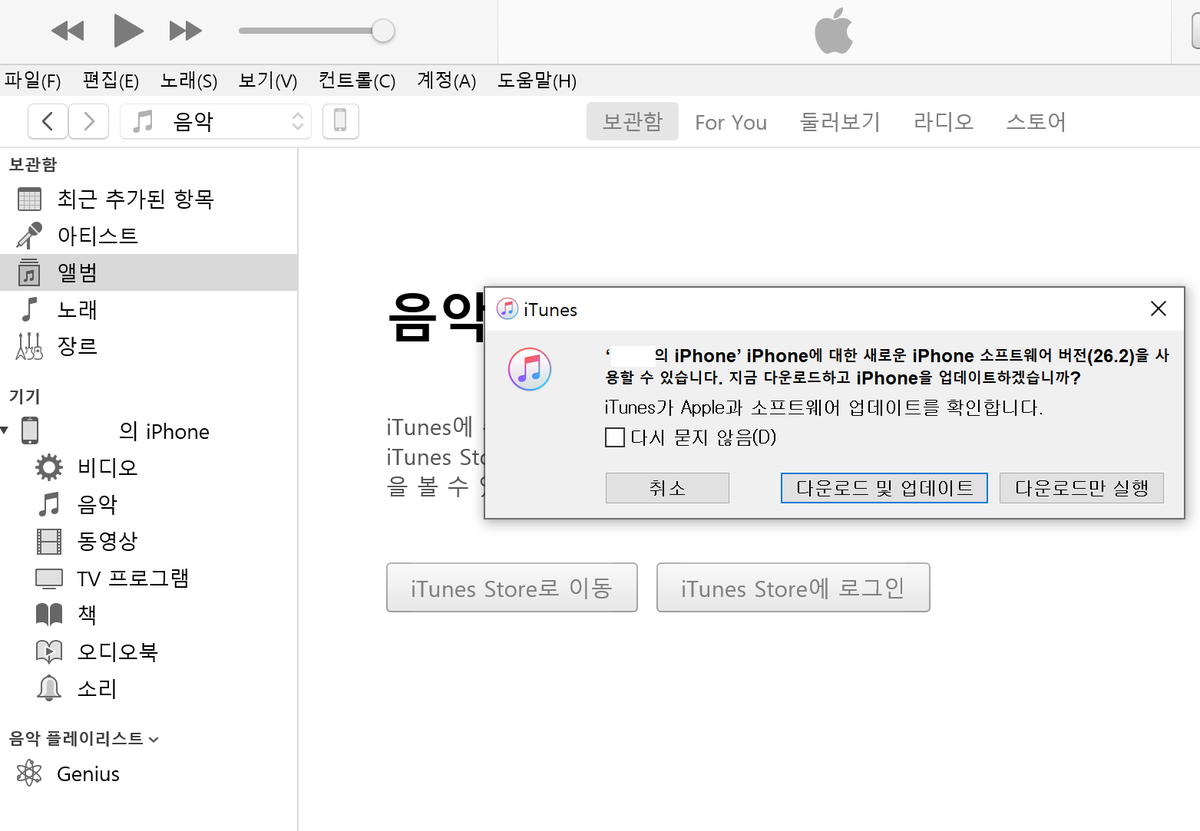1200x831 pixels.
Task: Go back with the left arrow button
Action: pos(48,121)
